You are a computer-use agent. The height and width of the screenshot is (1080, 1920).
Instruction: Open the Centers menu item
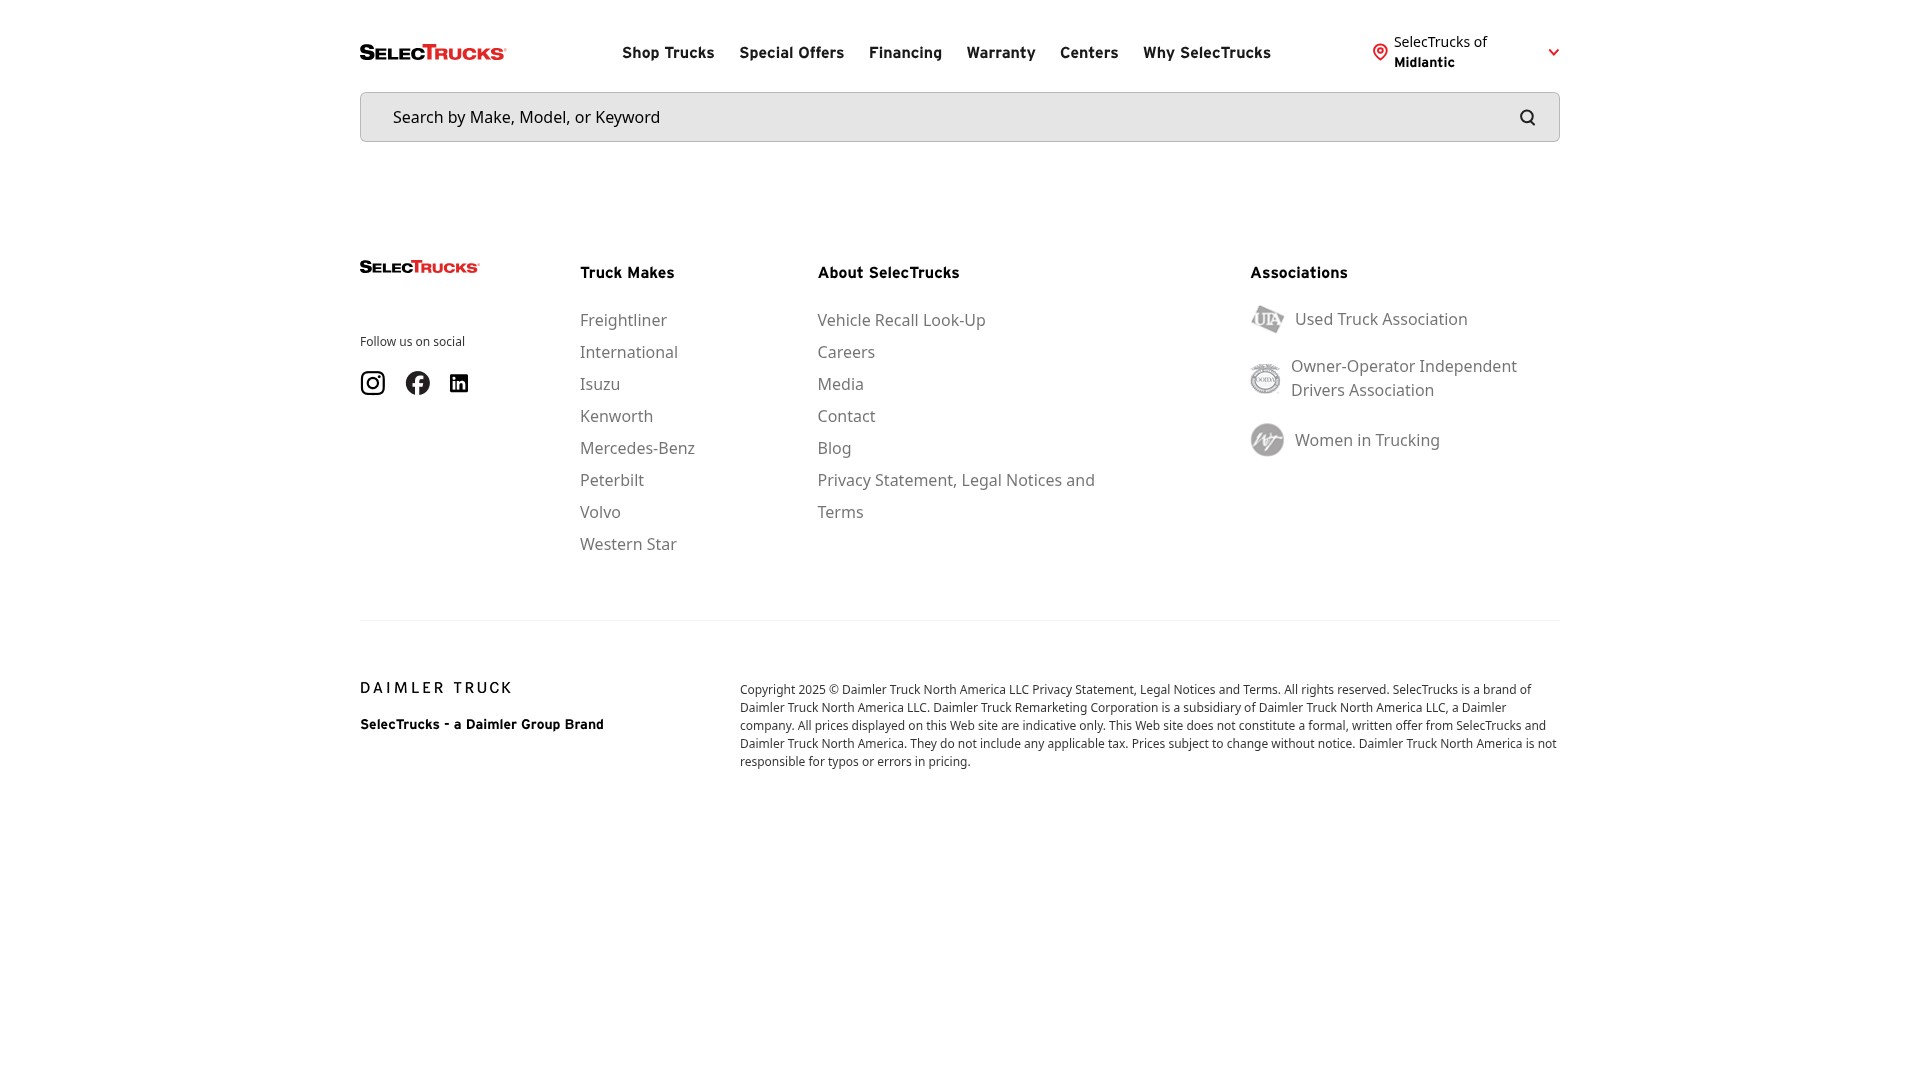point(1089,52)
